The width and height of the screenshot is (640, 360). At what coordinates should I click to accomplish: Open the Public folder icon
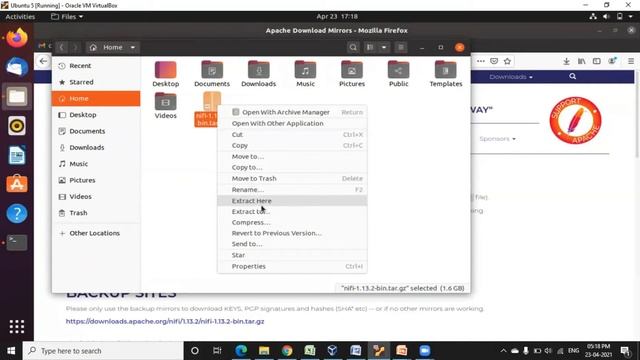pos(398,74)
